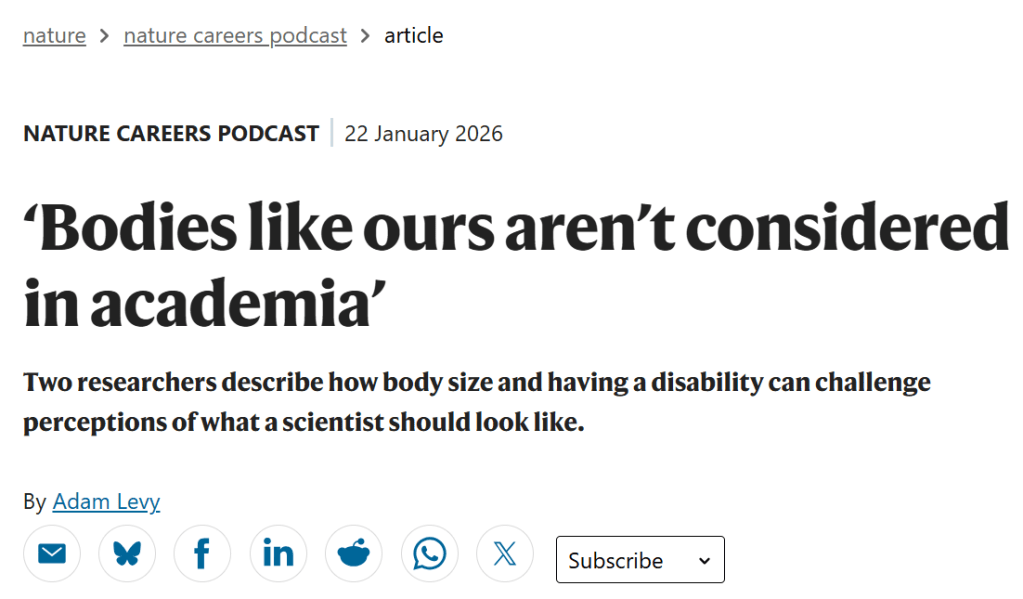This screenshot has height=599, width=1023.
Task: Share the article on X
Action: click(505, 554)
